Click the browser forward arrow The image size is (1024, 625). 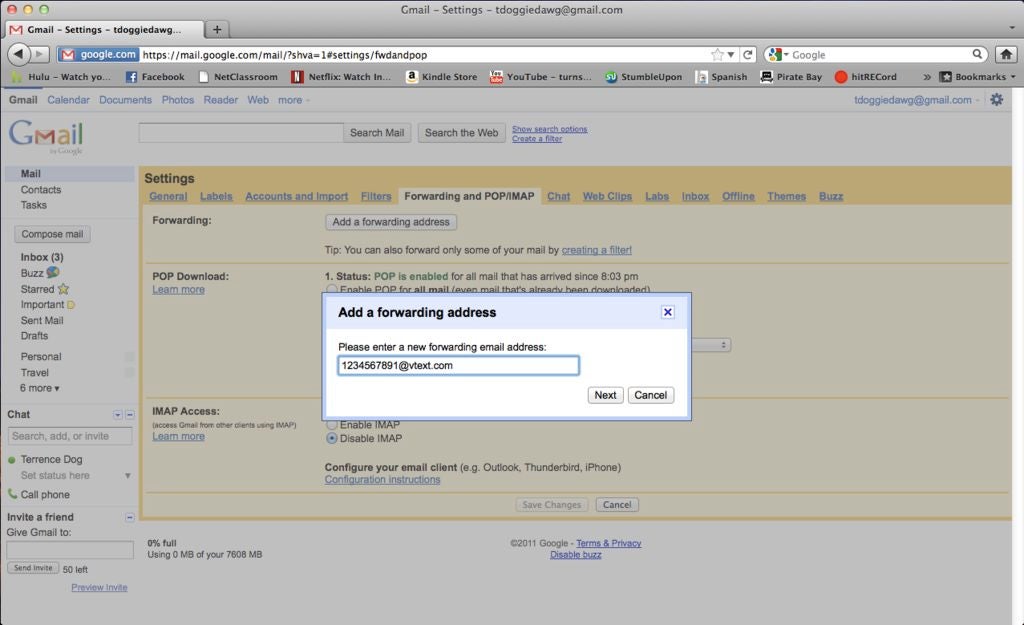pos(40,54)
